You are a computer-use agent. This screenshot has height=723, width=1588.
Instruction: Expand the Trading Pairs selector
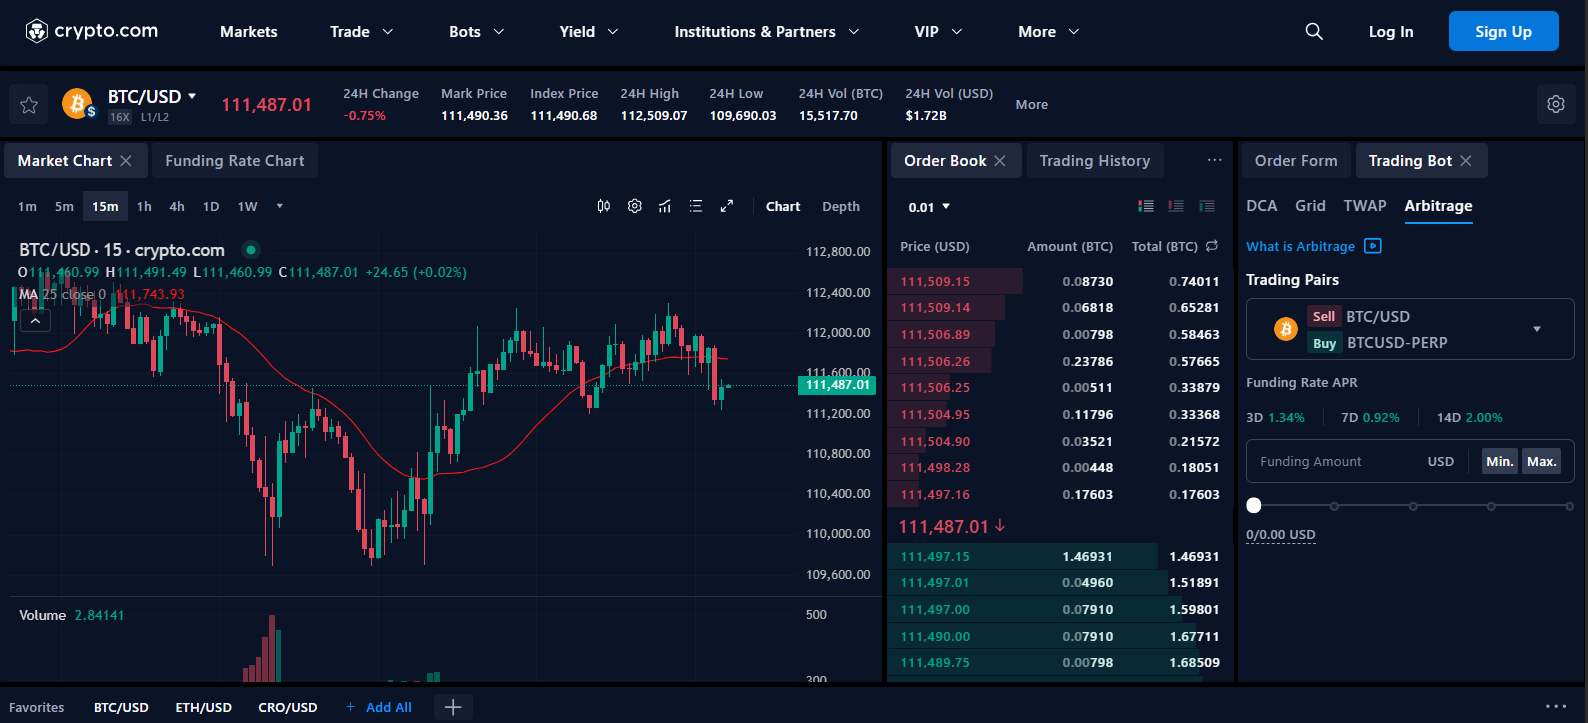coord(1536,329)
